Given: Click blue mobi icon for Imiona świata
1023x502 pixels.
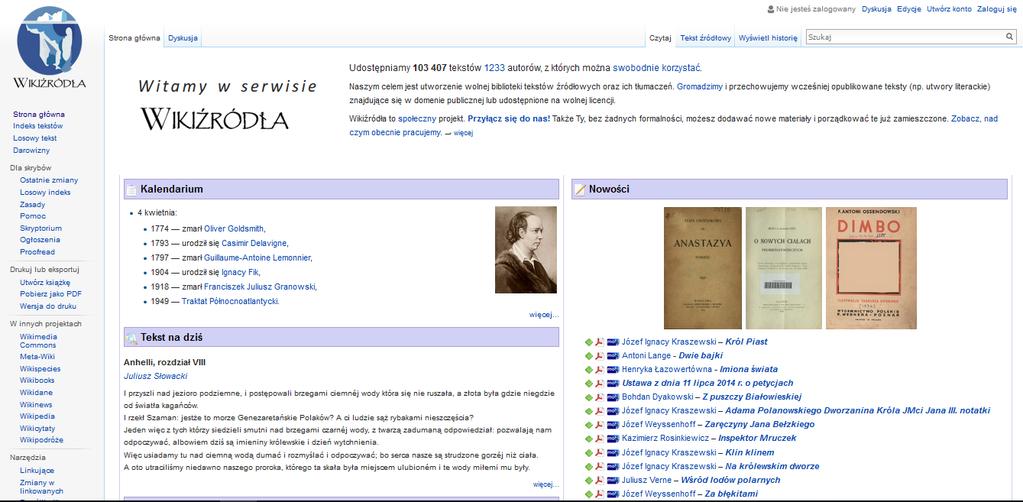Looking at the screenshot, I should coord(613,369).
